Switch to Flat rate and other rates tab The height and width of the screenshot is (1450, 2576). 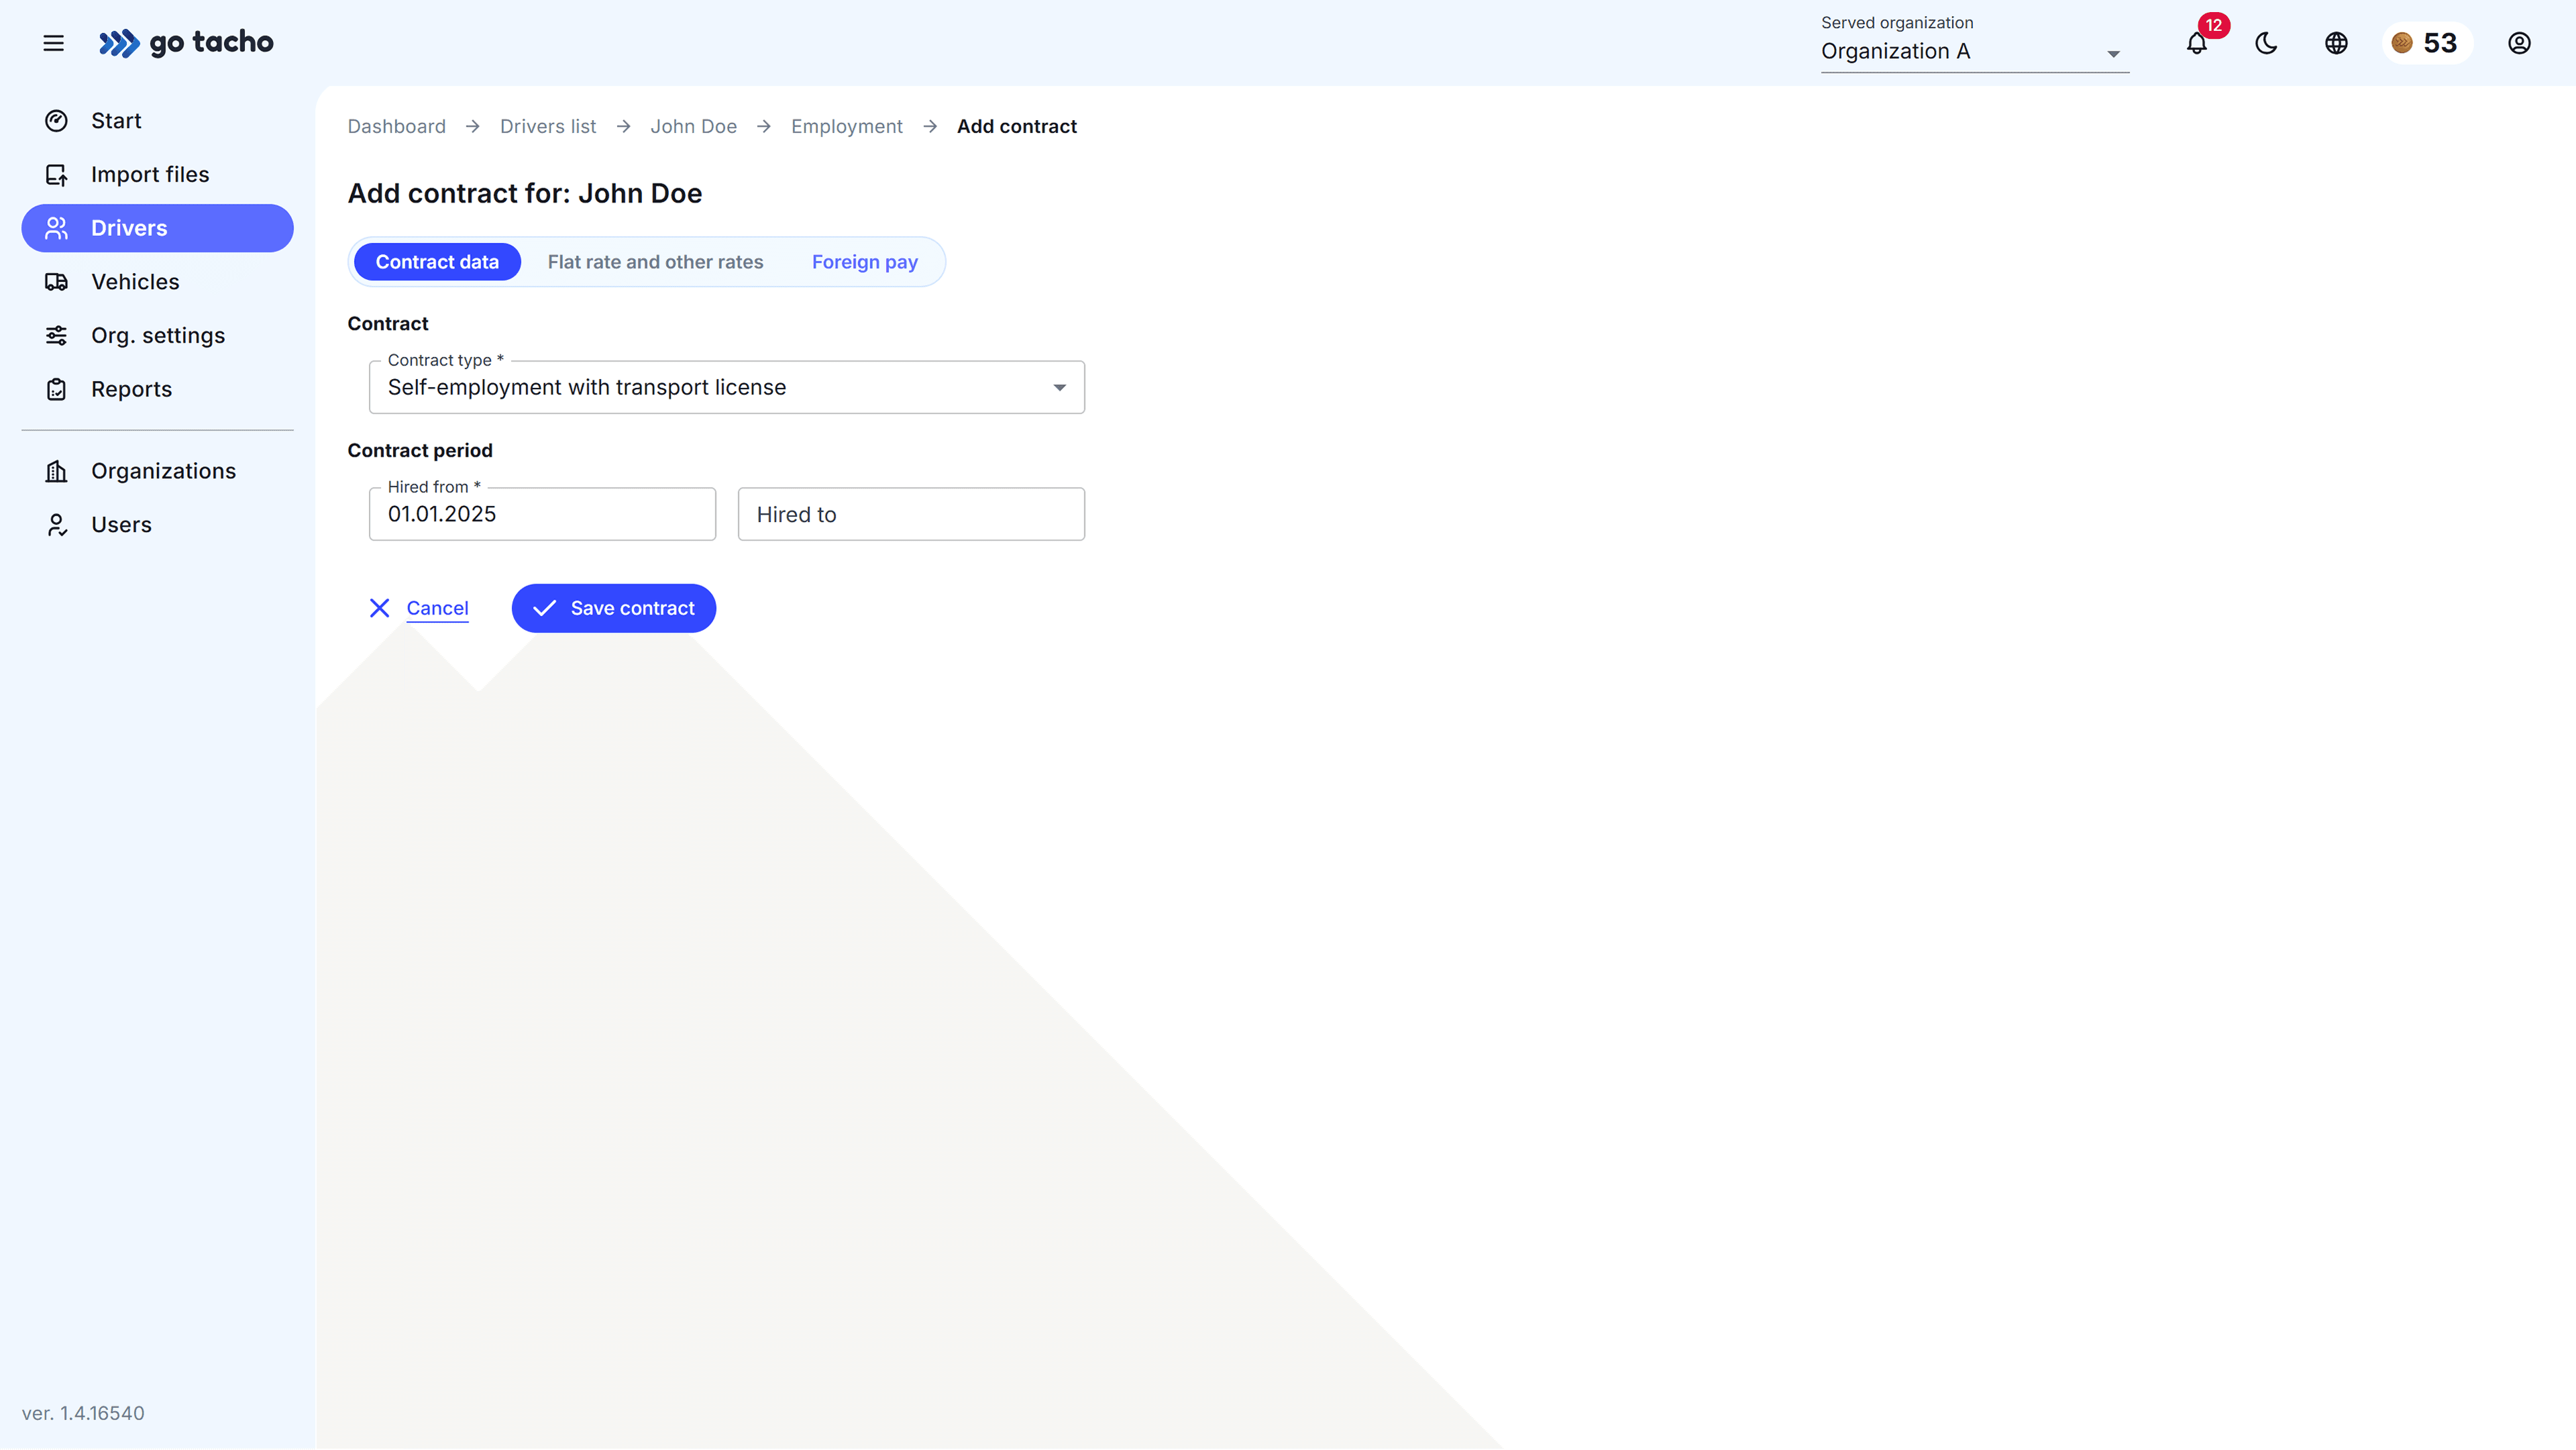[655, 261]
